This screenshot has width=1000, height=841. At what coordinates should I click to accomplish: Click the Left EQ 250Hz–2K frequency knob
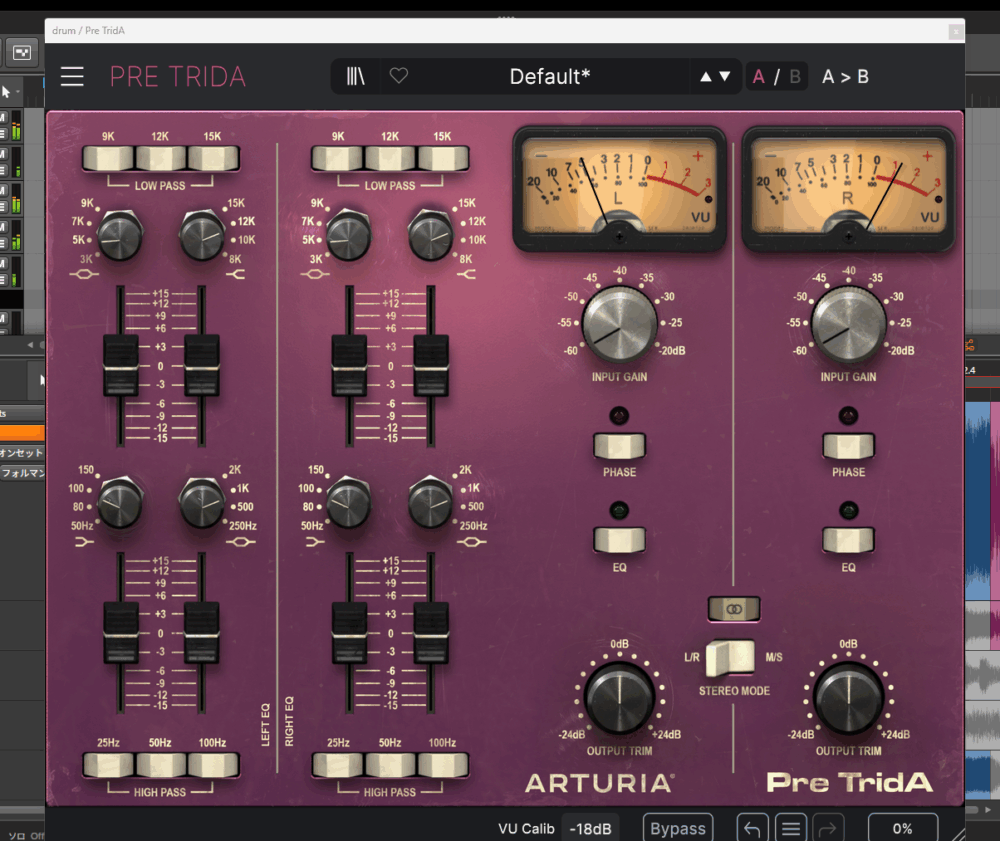202,502
